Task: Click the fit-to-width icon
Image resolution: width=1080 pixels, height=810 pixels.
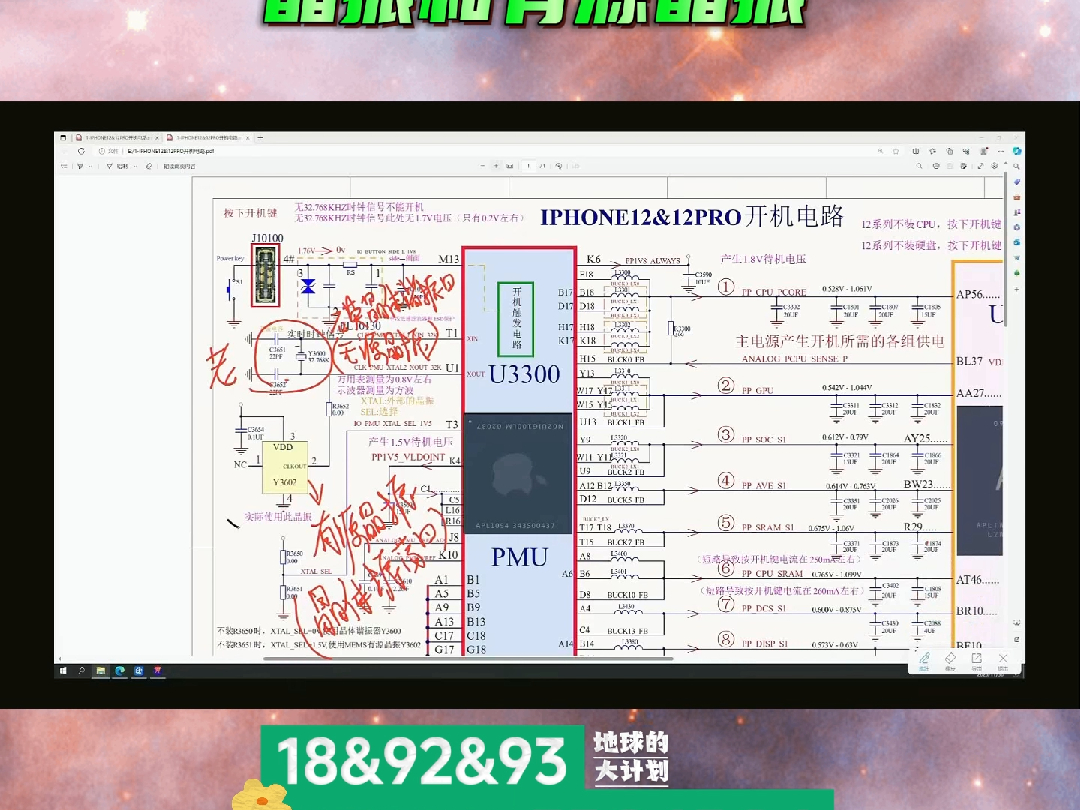Action: point(510,166)
